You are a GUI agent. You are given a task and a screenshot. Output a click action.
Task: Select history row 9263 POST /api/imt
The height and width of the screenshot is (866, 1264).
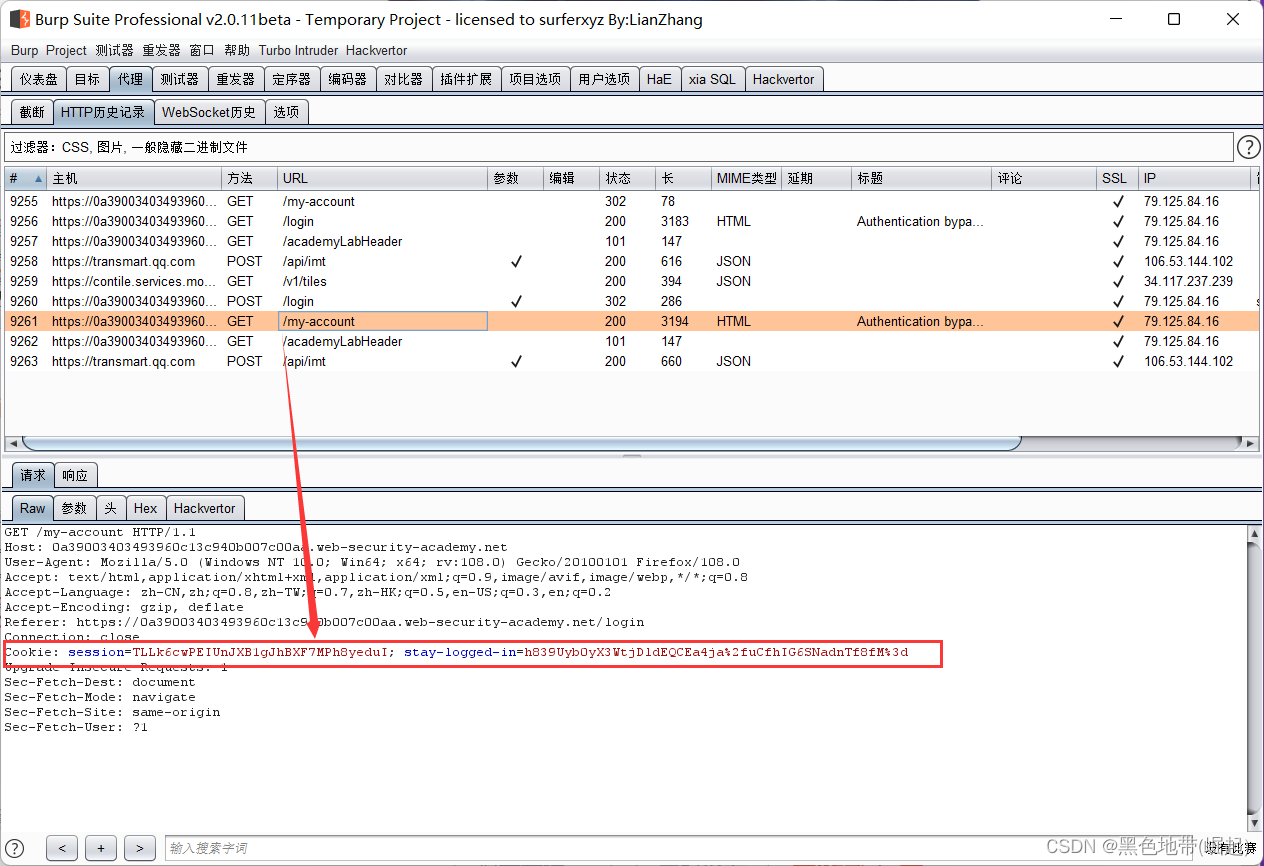click(632, 361)
